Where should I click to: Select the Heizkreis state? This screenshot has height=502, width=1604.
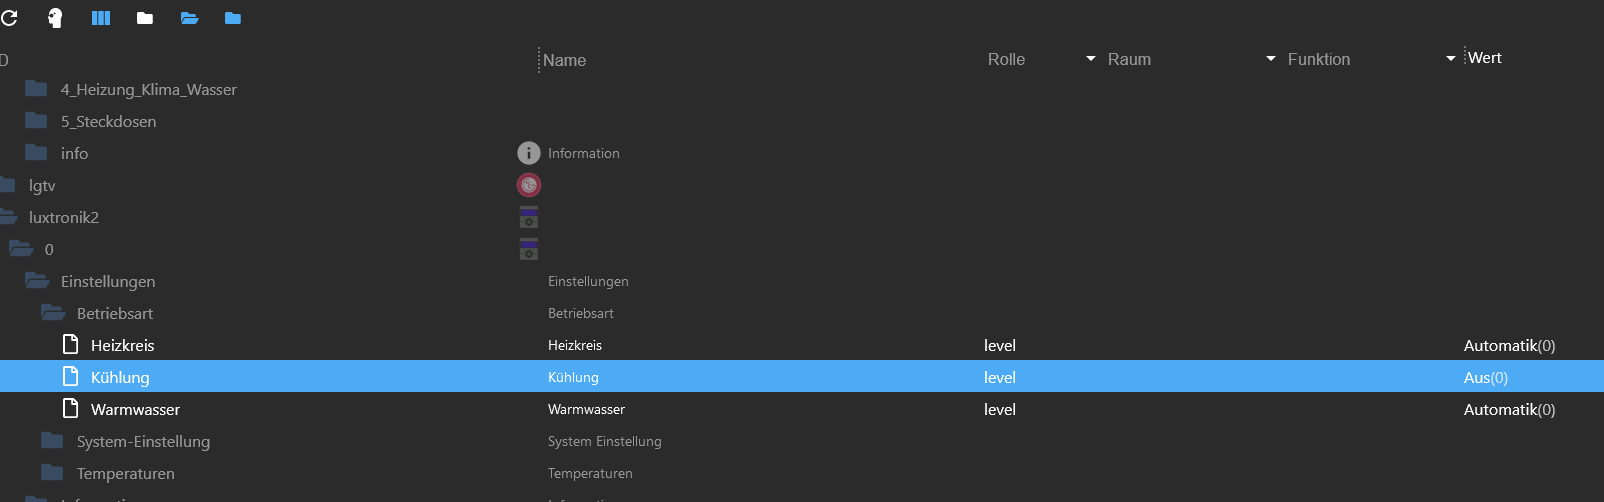[x=122, y=345]
